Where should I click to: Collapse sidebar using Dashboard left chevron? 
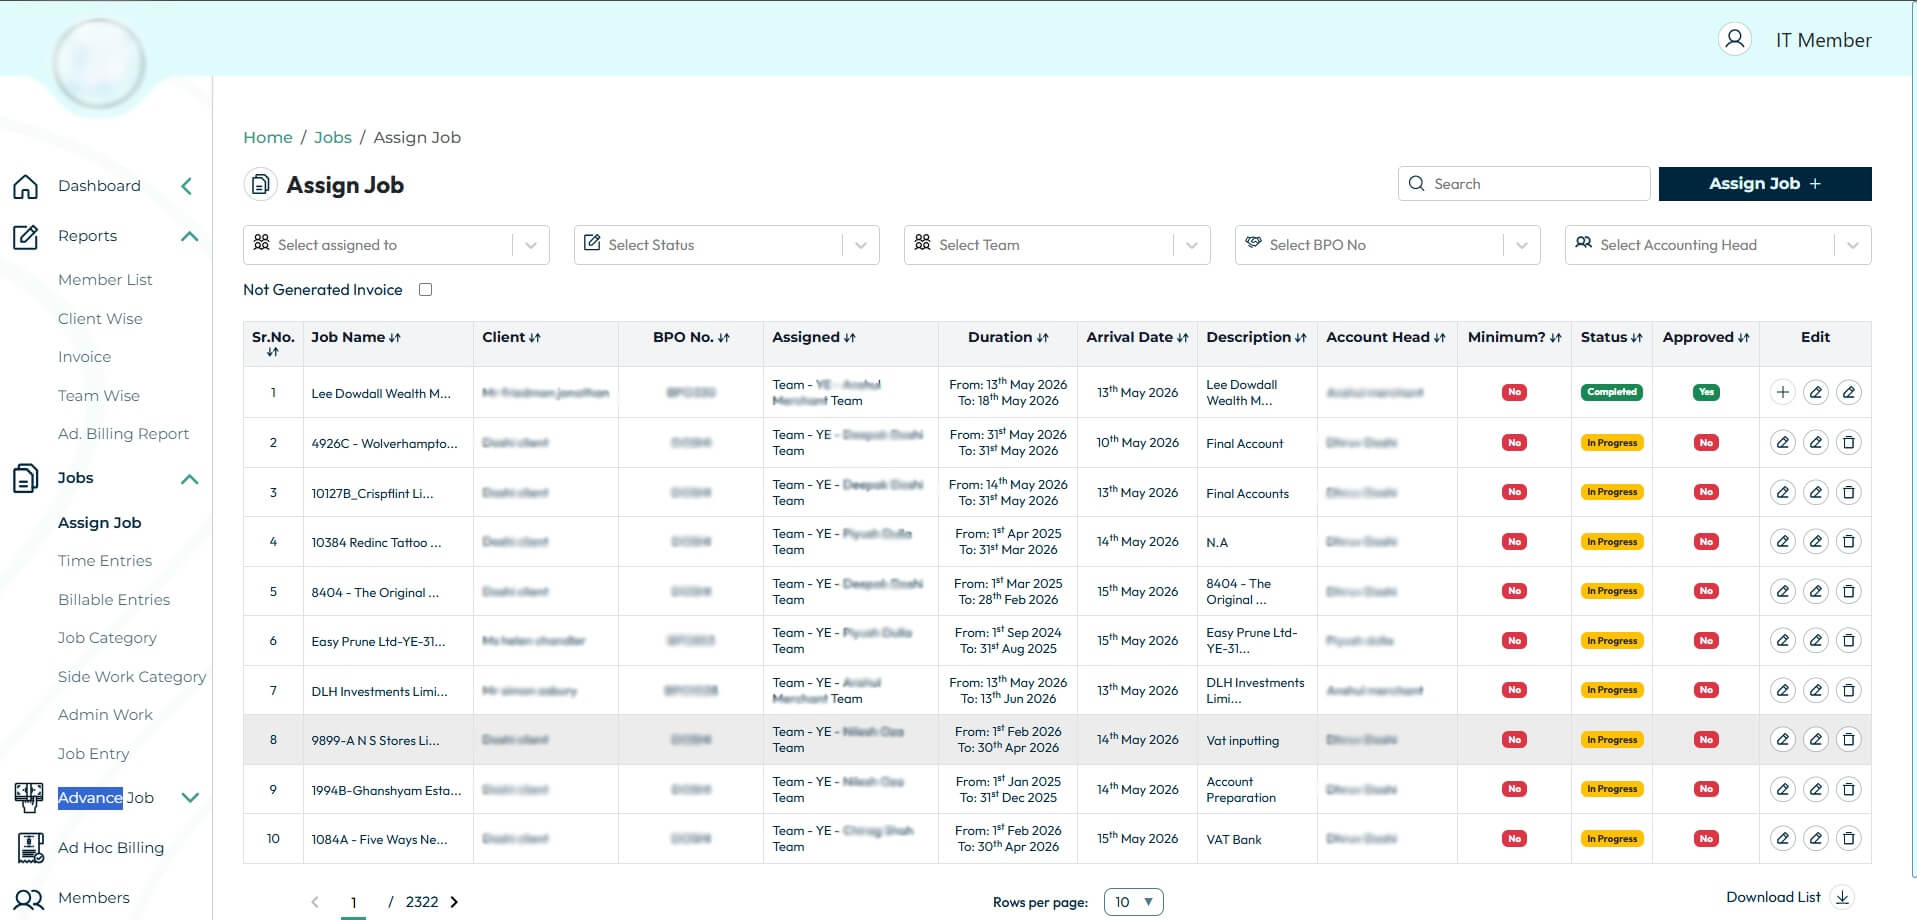[x=186, y=186]
